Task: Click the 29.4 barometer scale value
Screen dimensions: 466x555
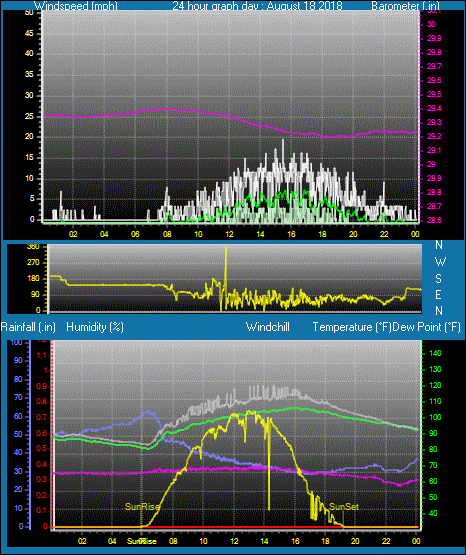Action: click(x=434, y=108)
